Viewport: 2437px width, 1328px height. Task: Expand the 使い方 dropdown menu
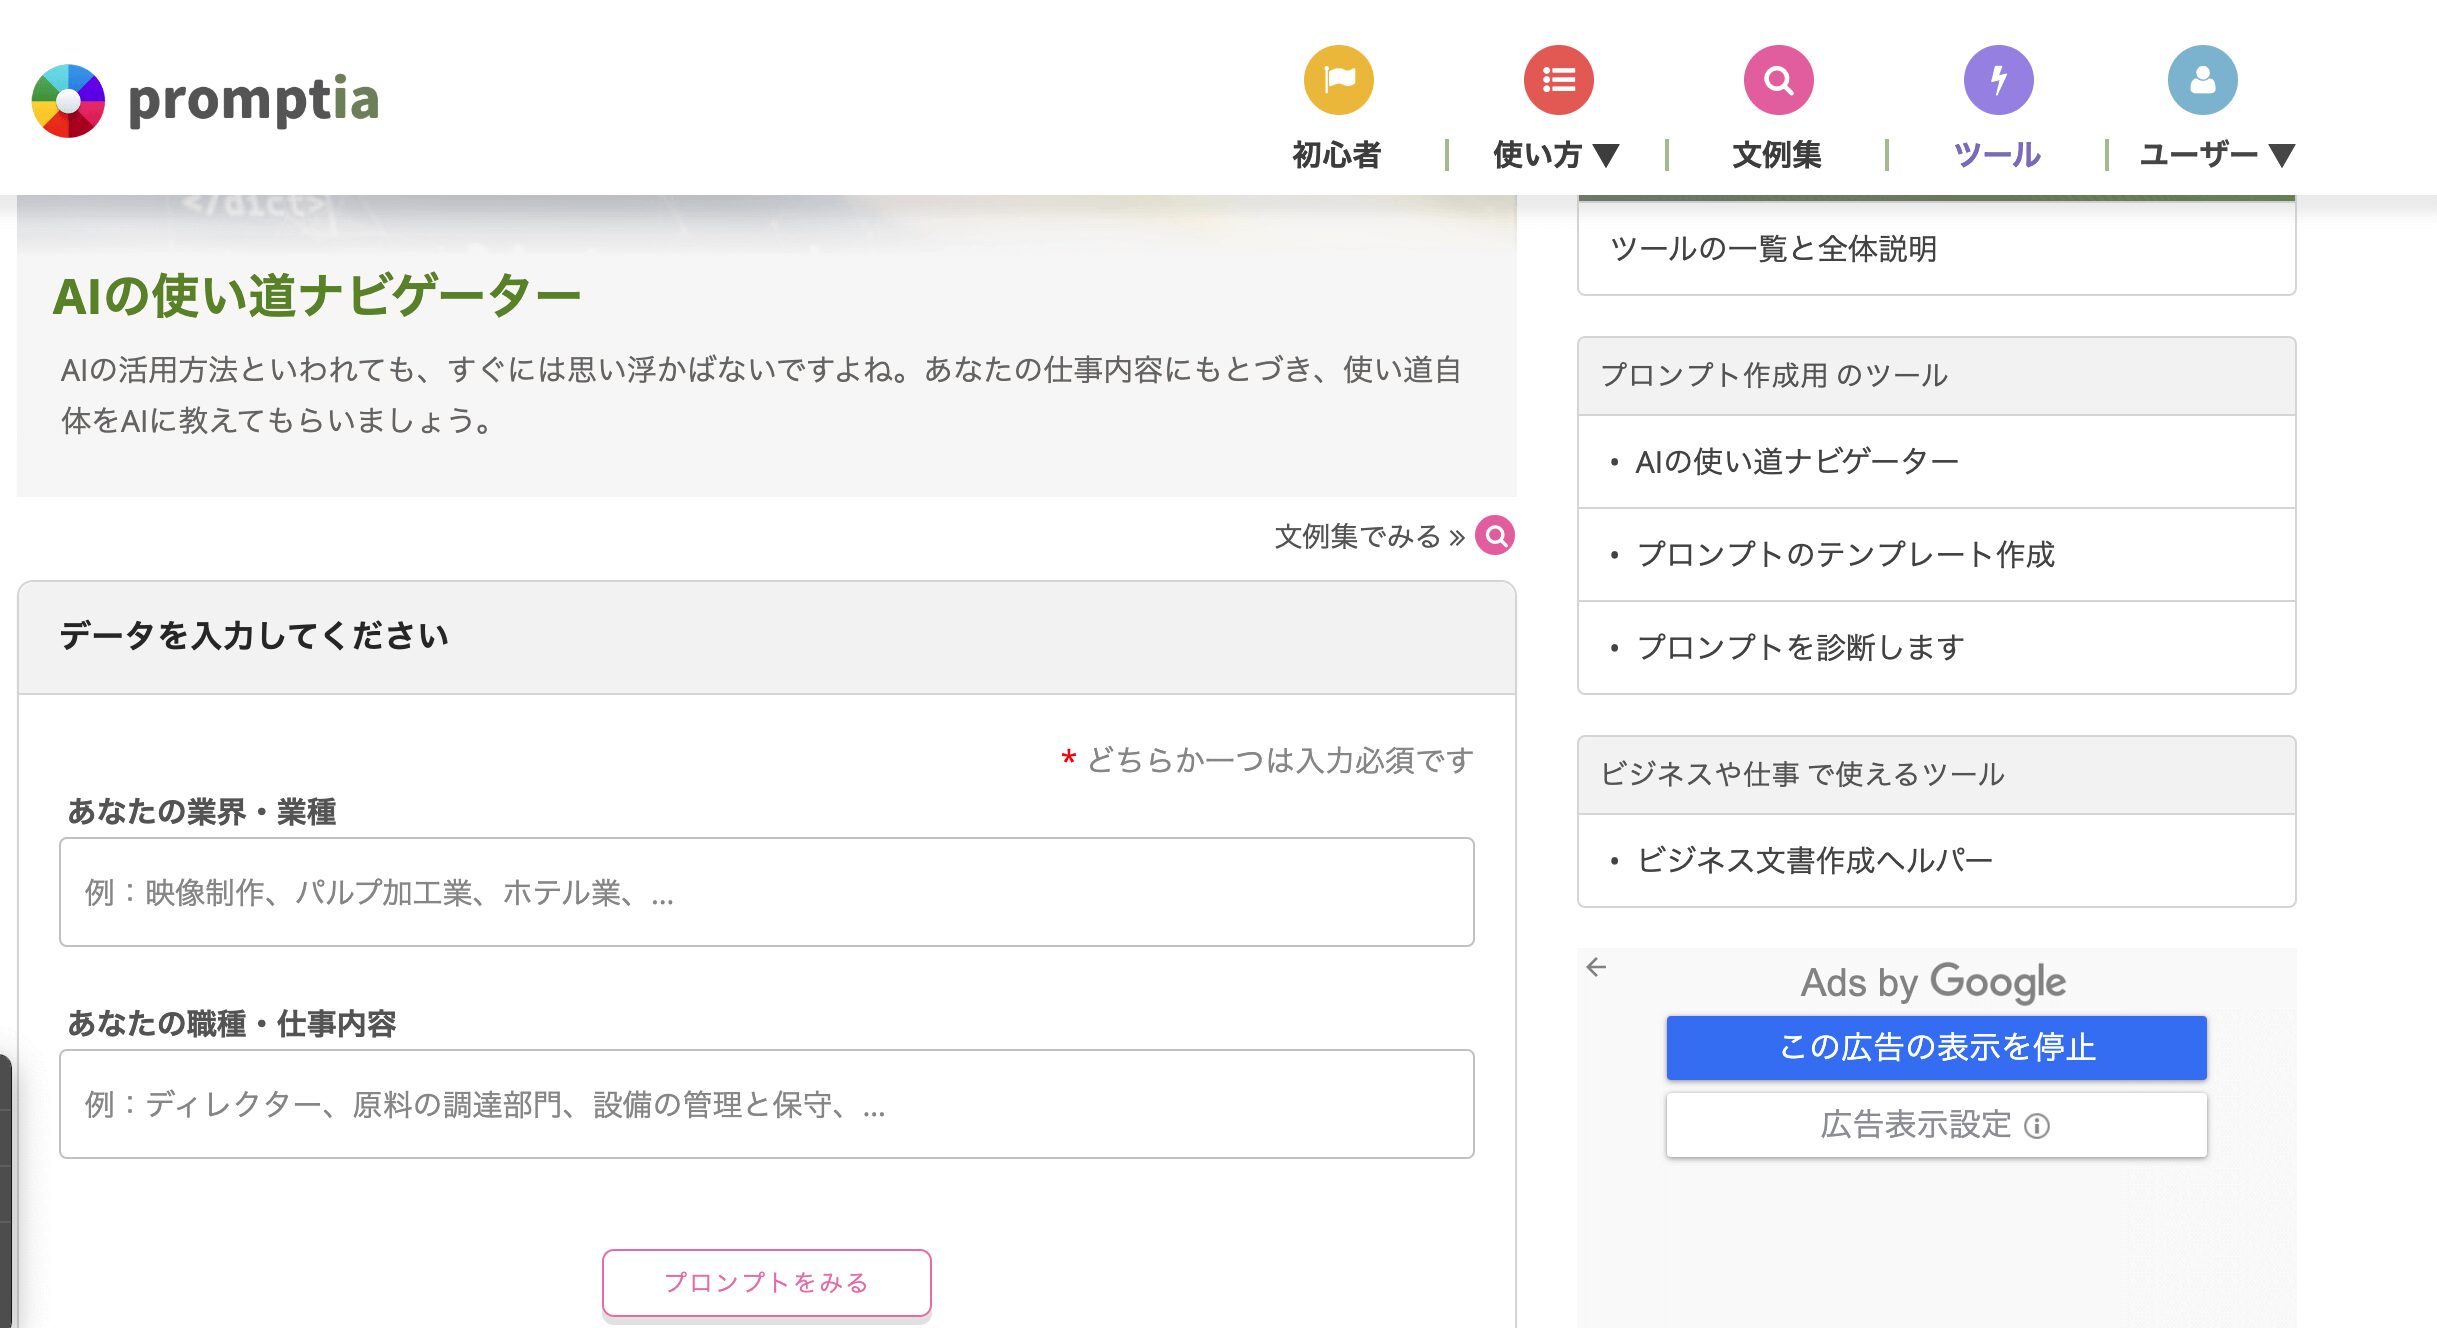click(x=1556, y=154)
